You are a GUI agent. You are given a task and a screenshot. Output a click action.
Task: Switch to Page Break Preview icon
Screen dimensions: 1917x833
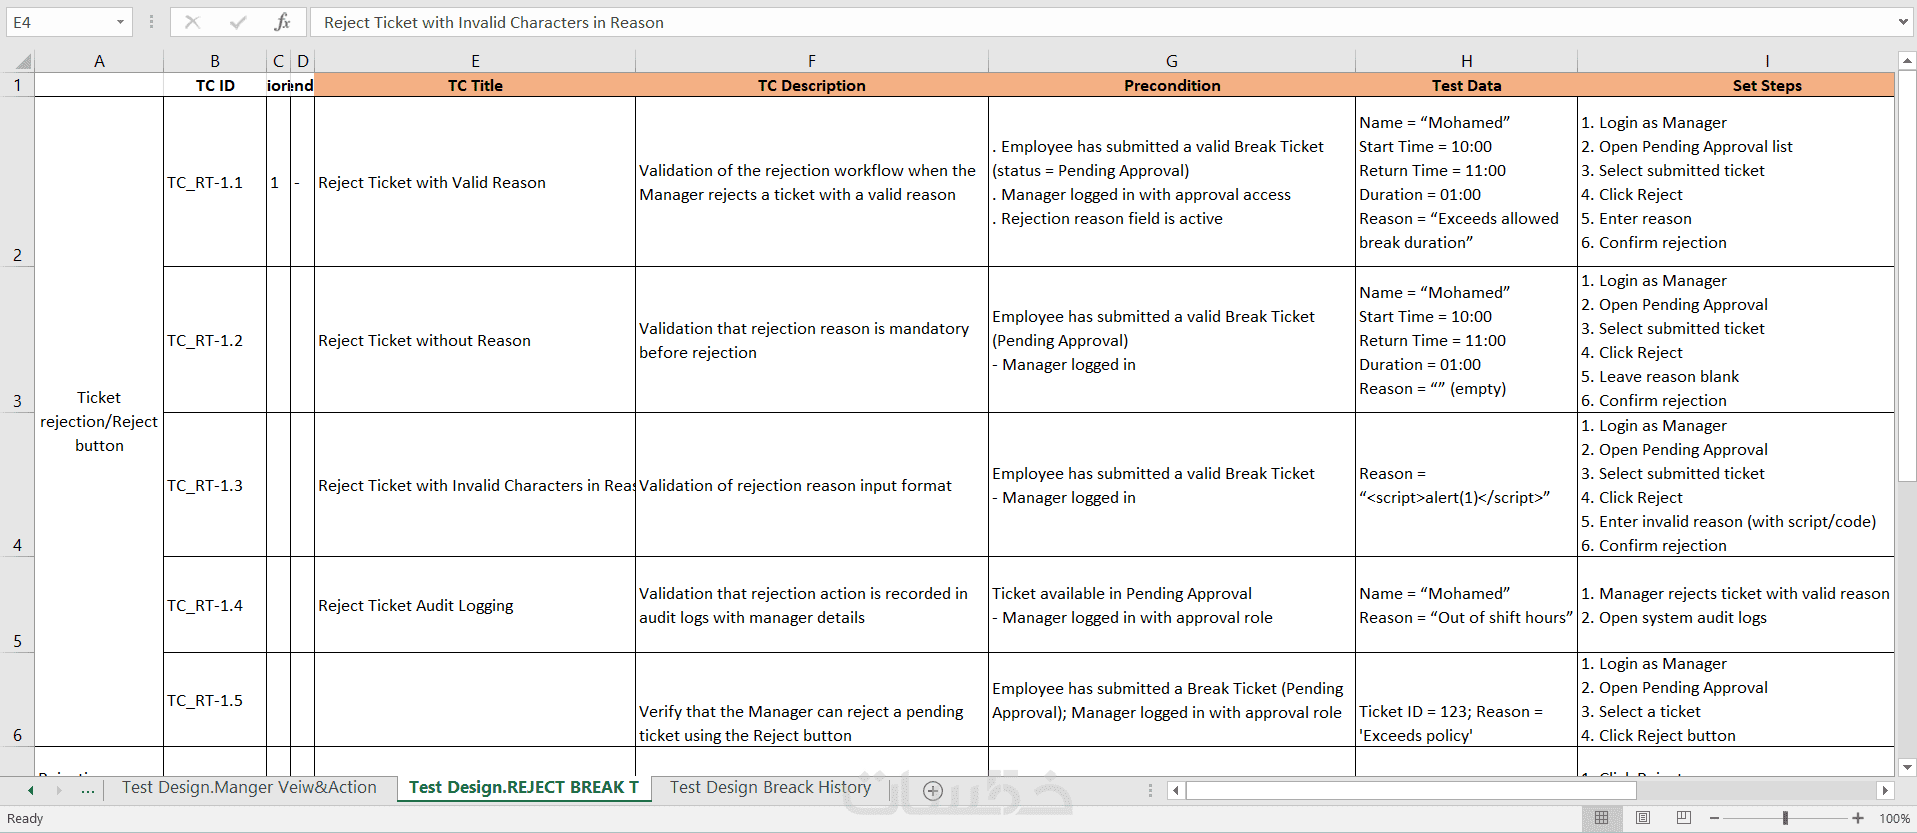tap(1684, 818)
